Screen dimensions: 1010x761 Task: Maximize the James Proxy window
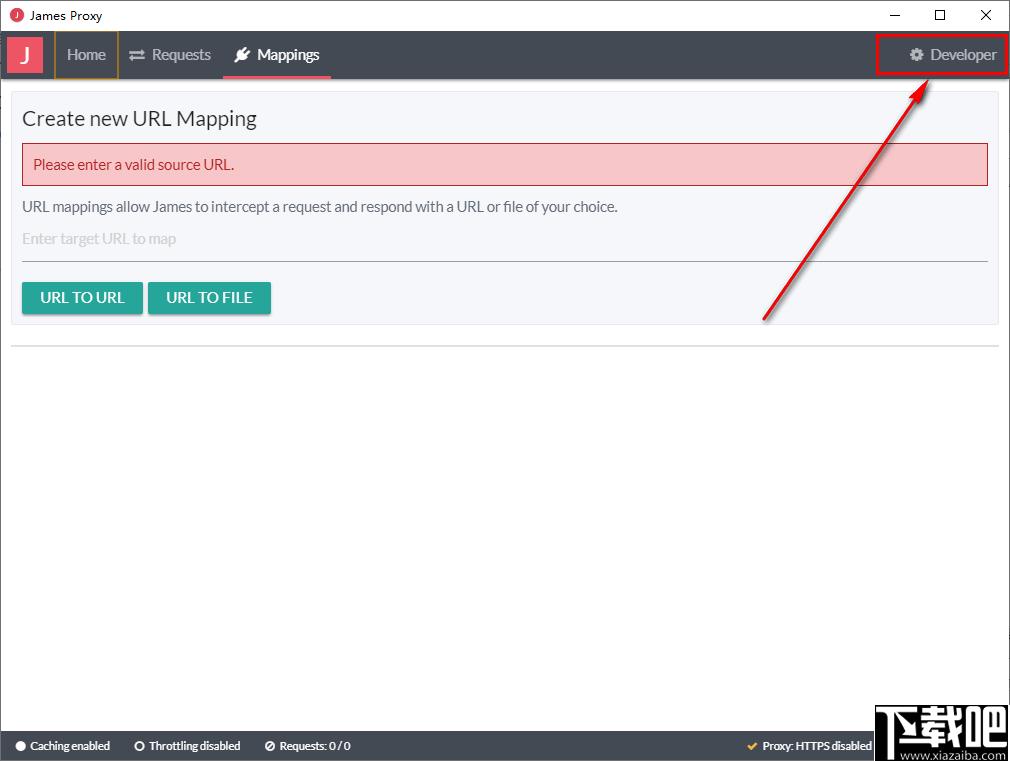click(940, 15)
